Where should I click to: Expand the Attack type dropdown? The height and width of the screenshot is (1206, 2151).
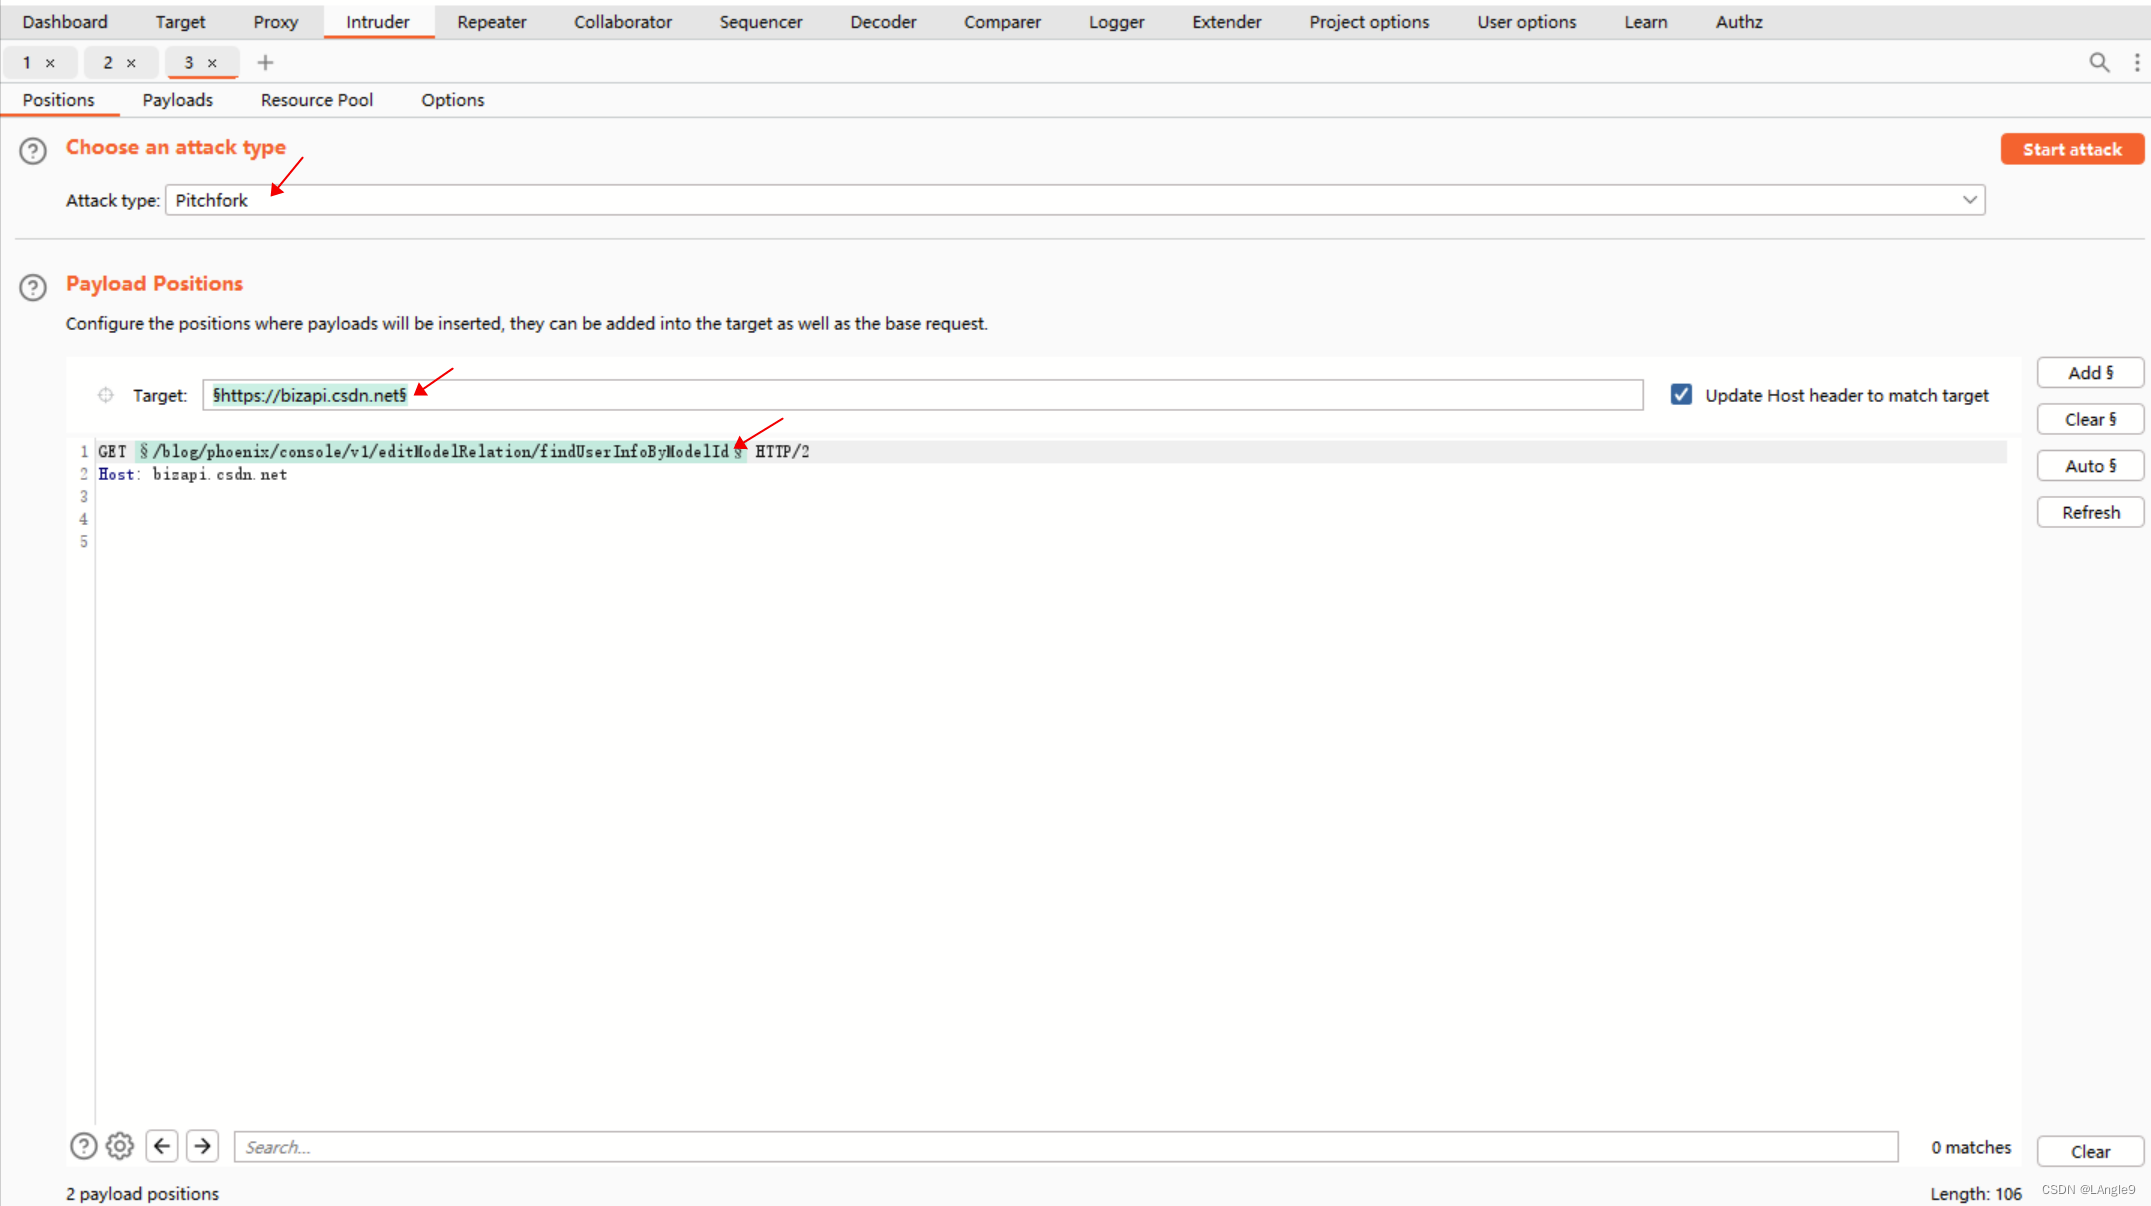(x=1969, y=200)
